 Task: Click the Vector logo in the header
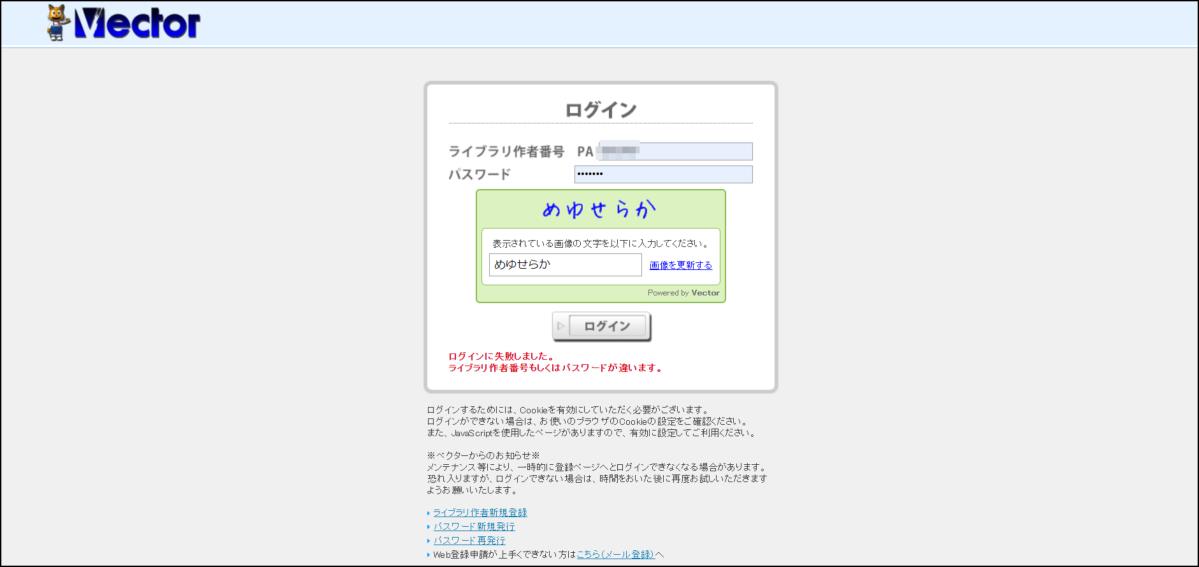click(123, 22)
